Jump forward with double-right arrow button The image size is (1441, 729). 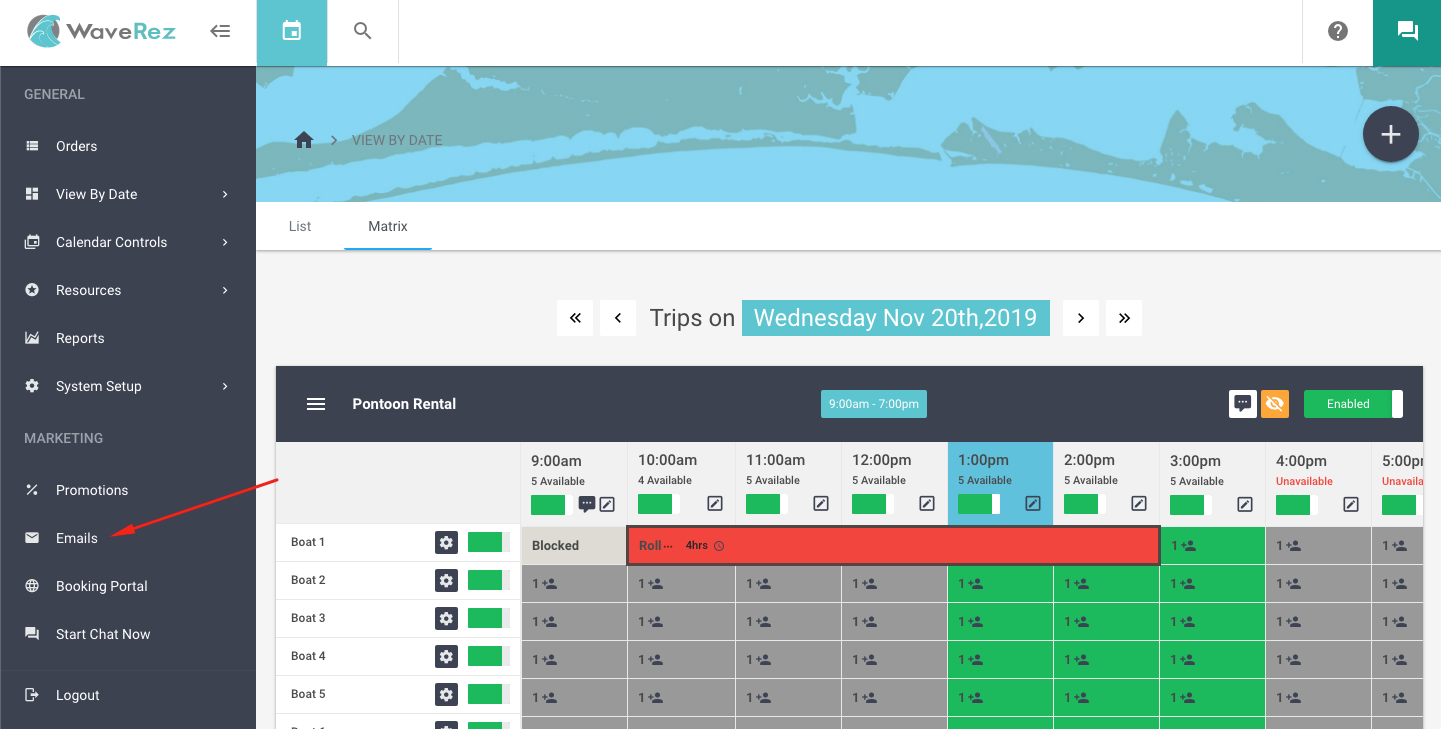point(1124,318)
